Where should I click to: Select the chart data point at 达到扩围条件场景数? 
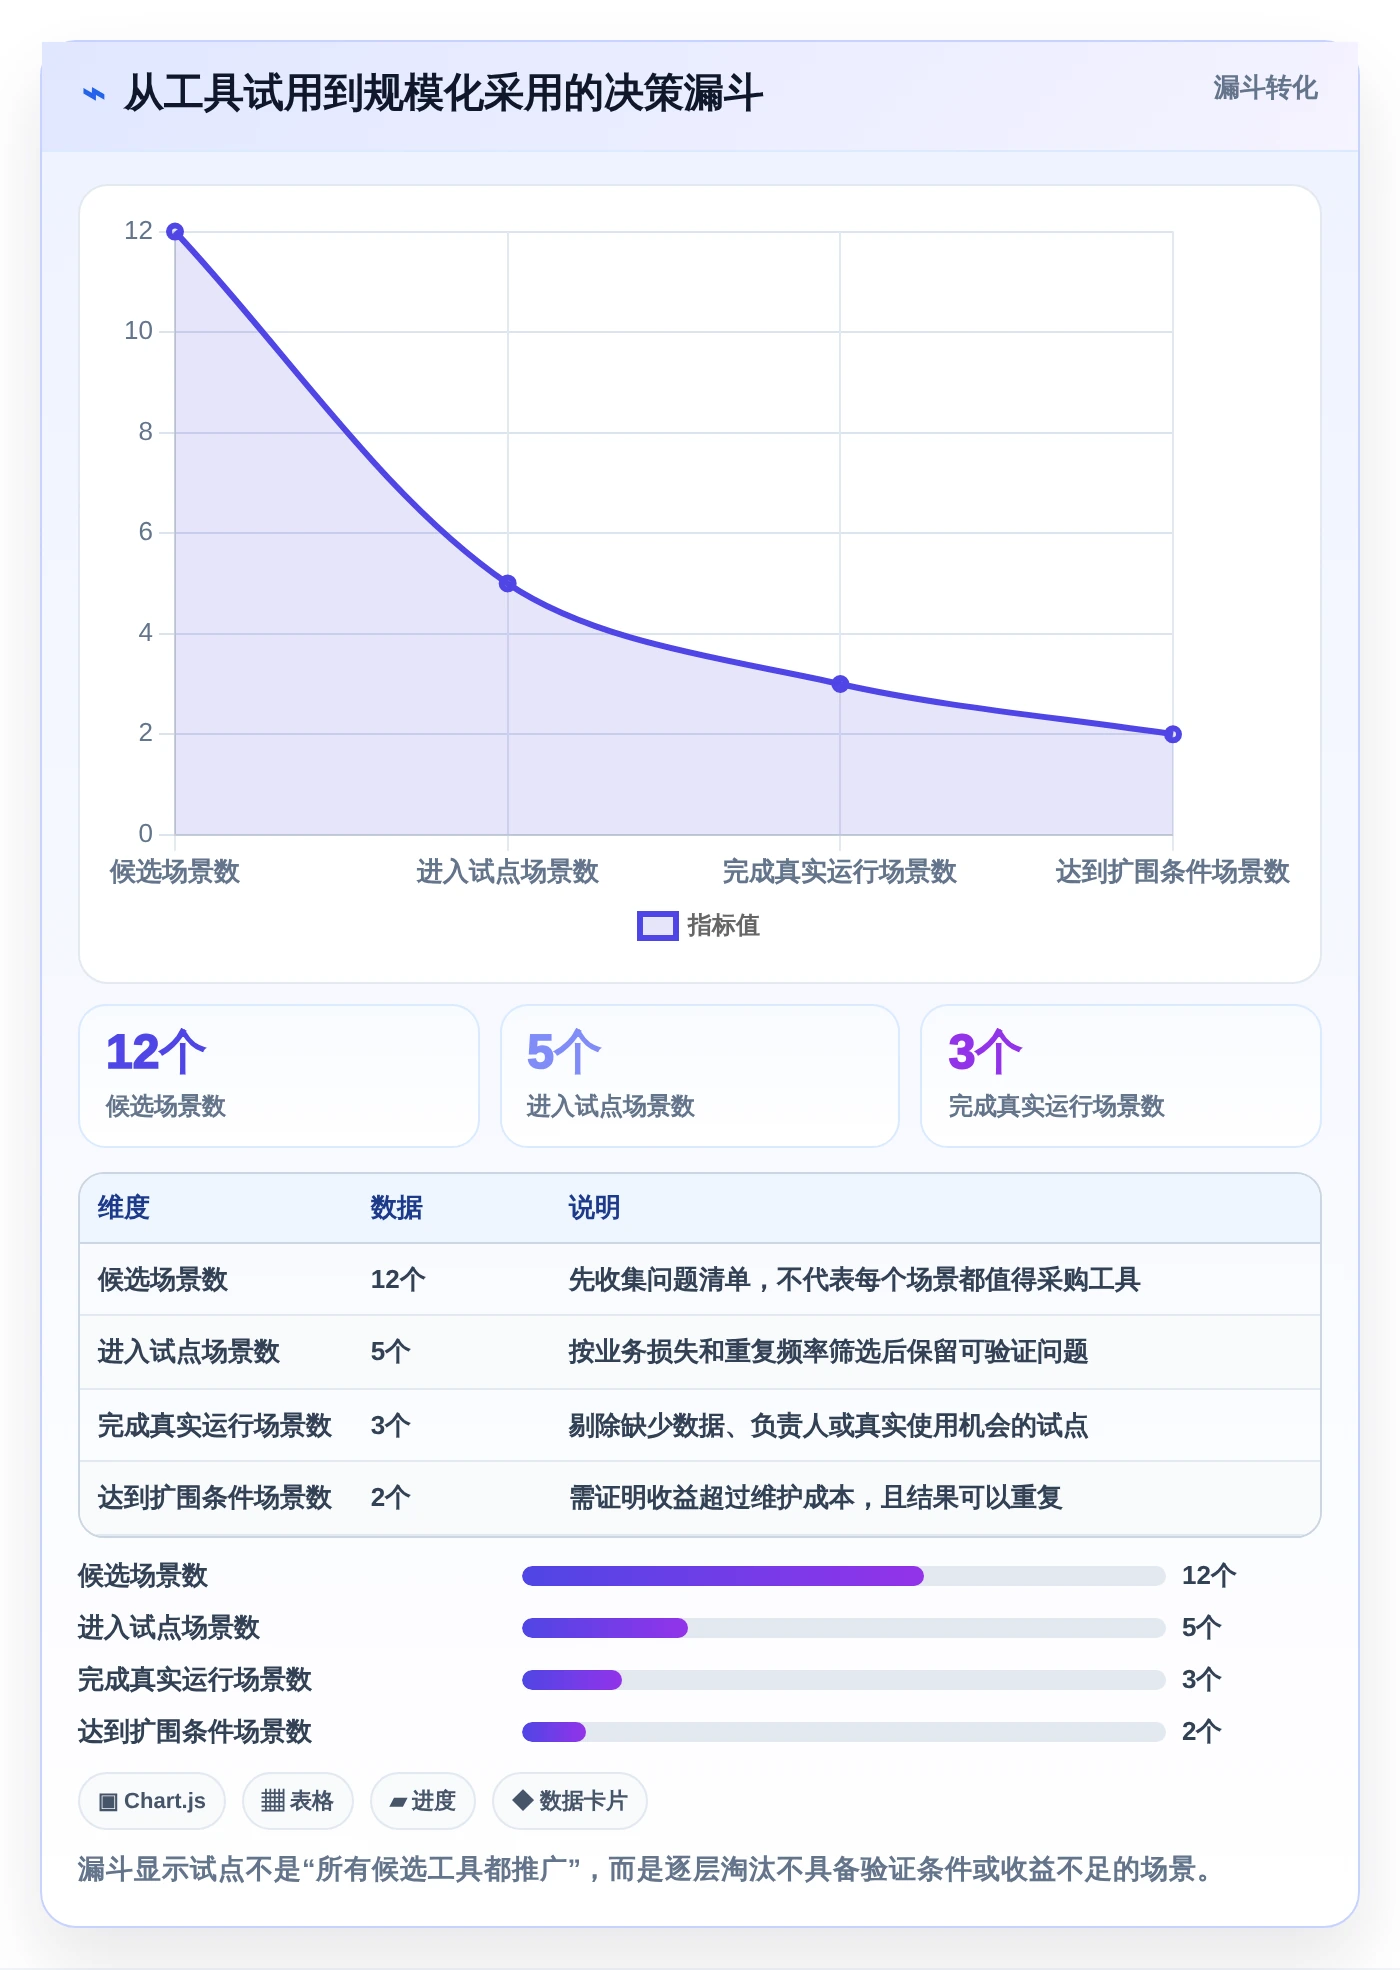click(1173, 734)
